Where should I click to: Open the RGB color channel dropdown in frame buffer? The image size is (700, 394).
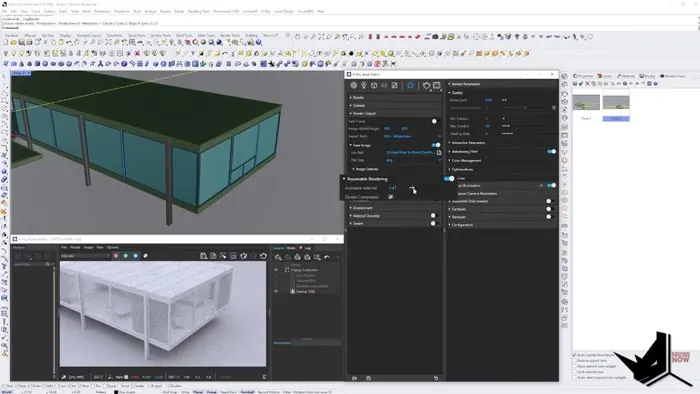tap(85, 256)
